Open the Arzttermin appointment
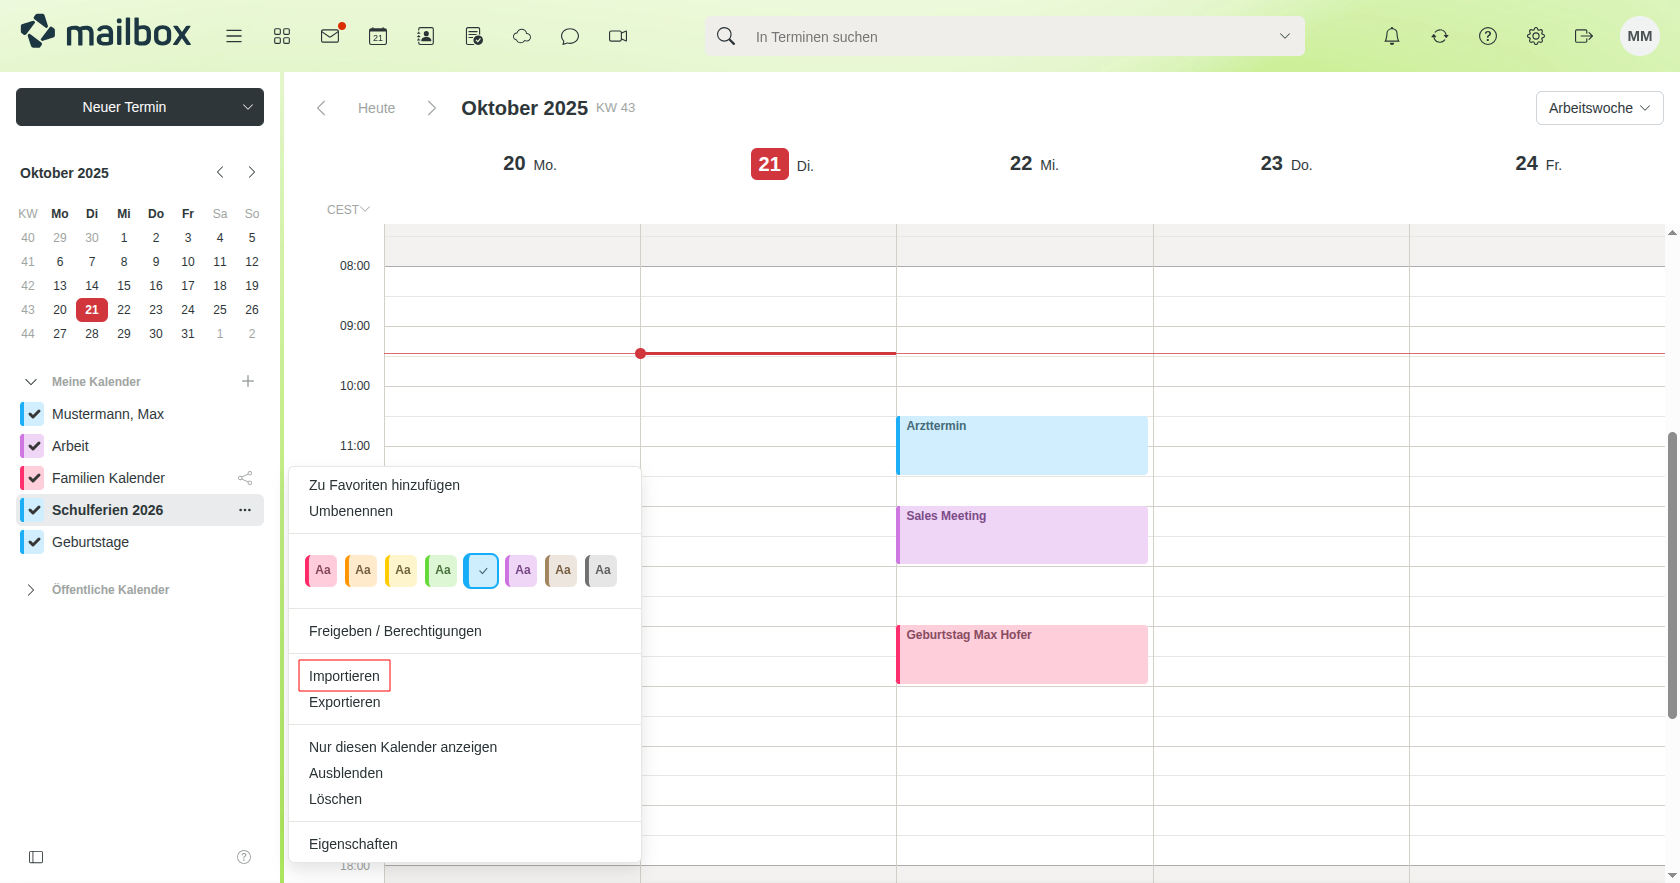The width and height of the screenshot is (1680, 883). click(1022, 445)
